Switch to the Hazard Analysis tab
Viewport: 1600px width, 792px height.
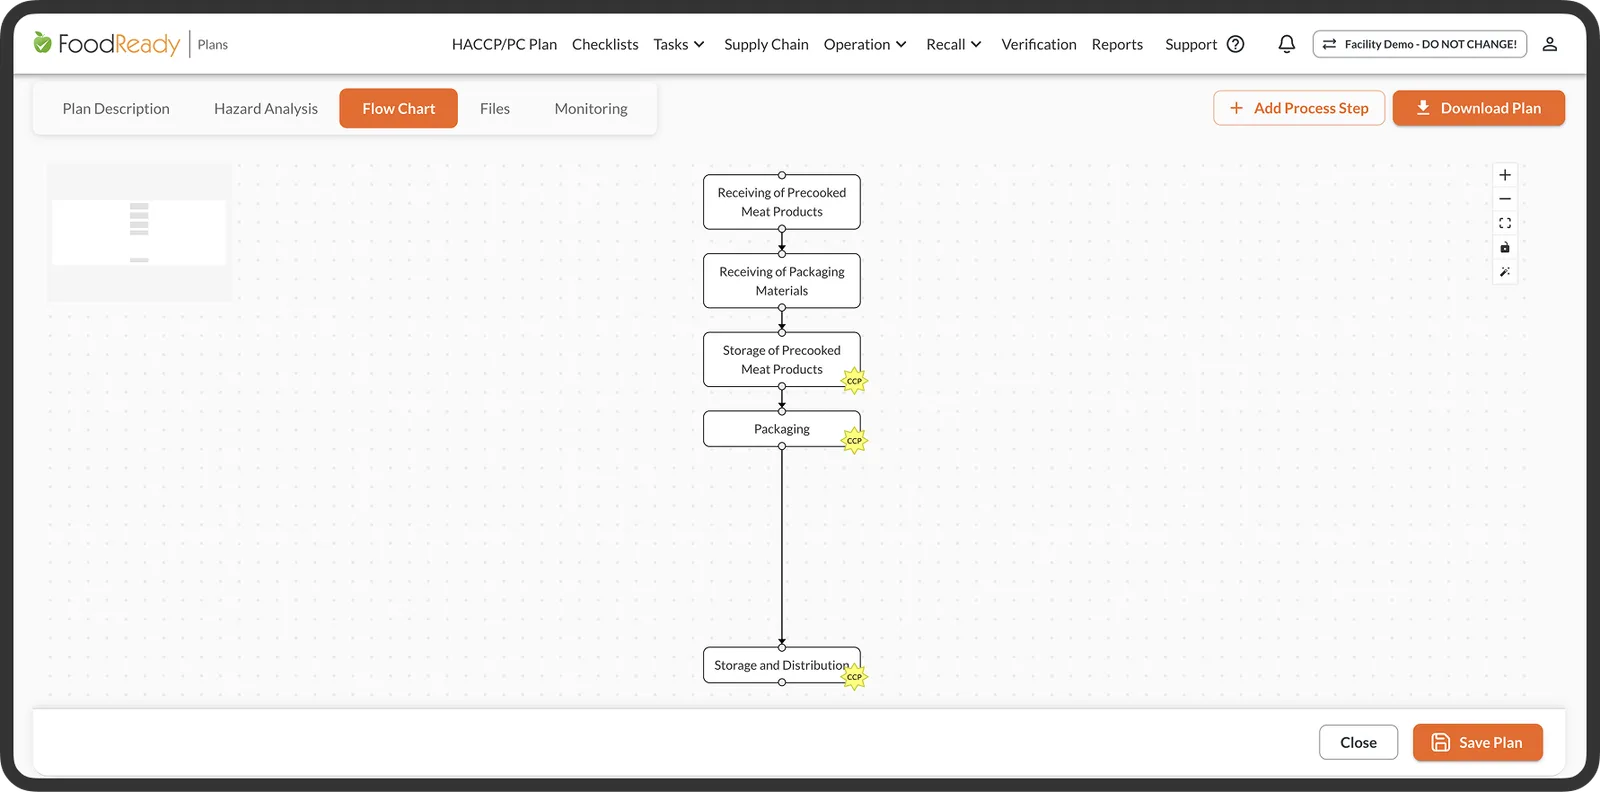coord(266,108)
